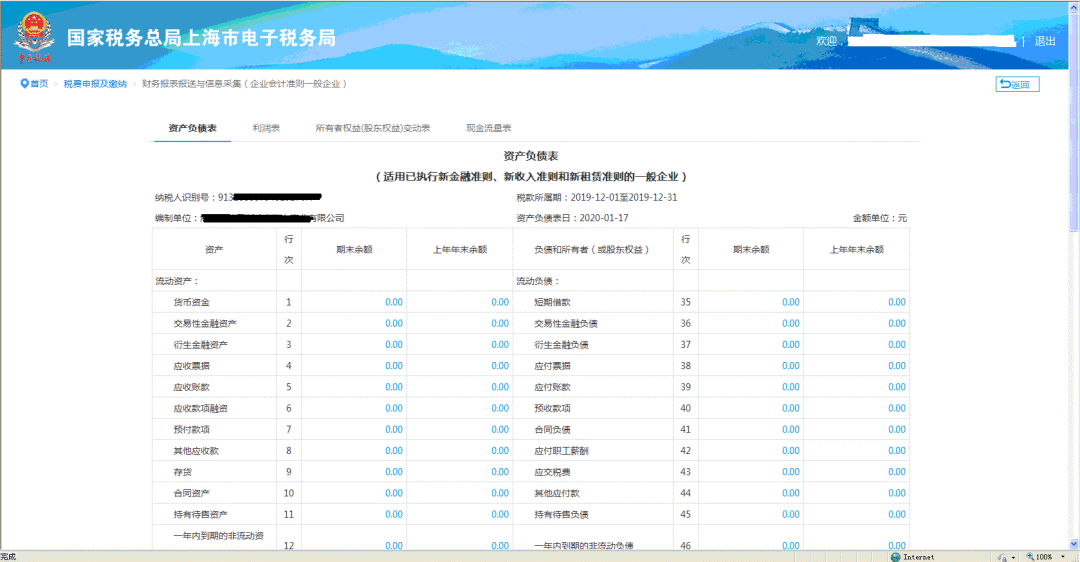Click 预付款项 期末余额 value
The image size is (1080, 562).
point(394,430)
